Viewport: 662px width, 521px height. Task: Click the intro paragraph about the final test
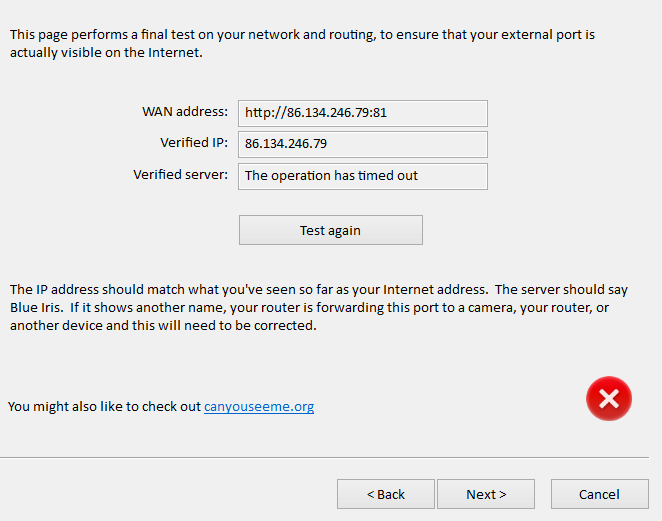click(300, 43)
